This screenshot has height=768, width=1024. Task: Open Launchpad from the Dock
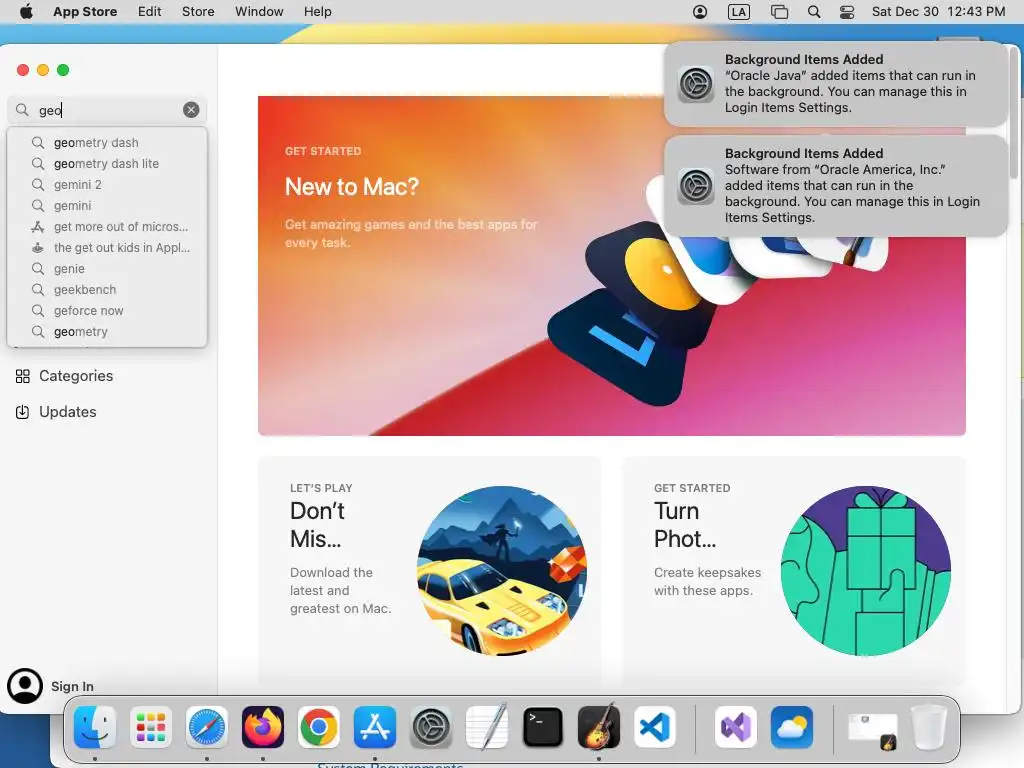coord(151,727)
